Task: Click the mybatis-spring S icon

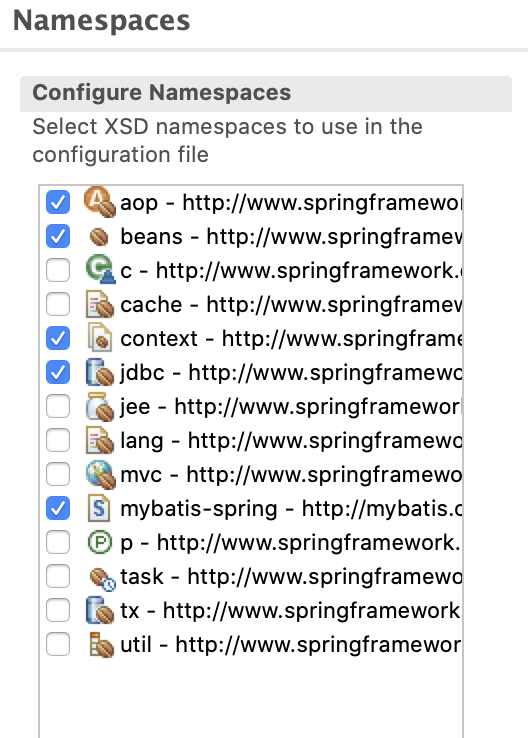Action: 99,508
